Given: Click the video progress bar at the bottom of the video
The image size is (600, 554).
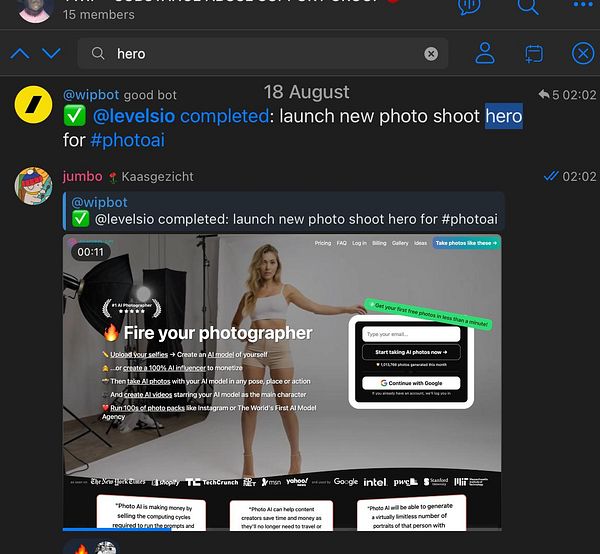Looking at the screenshot, I should 282,530.
